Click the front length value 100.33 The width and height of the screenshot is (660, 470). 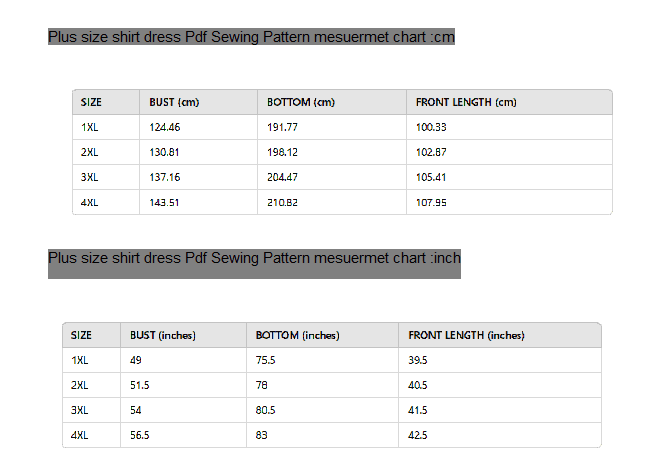[x=431, y=127]
